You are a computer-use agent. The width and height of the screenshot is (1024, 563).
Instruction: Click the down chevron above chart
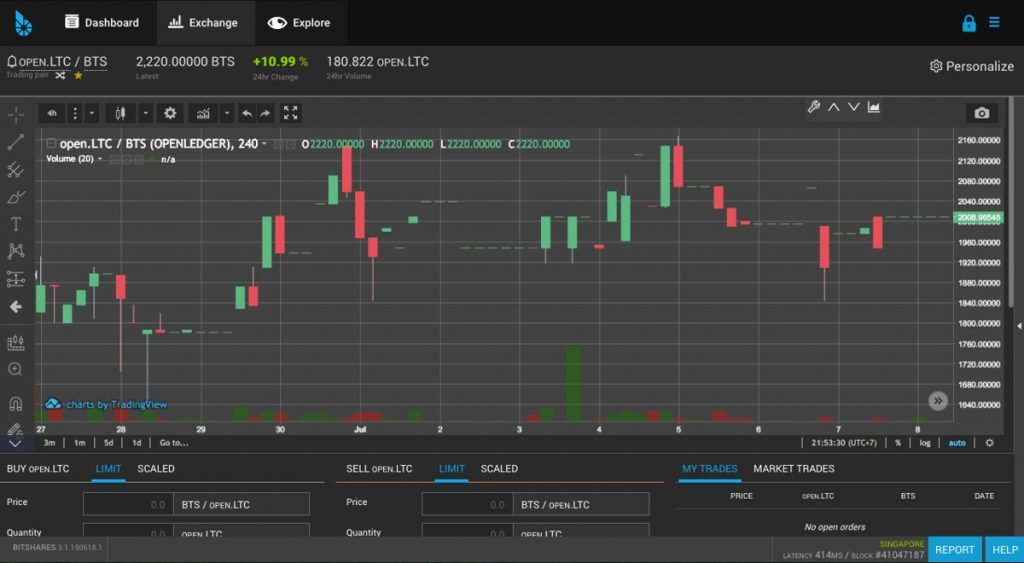click(854, 107)
